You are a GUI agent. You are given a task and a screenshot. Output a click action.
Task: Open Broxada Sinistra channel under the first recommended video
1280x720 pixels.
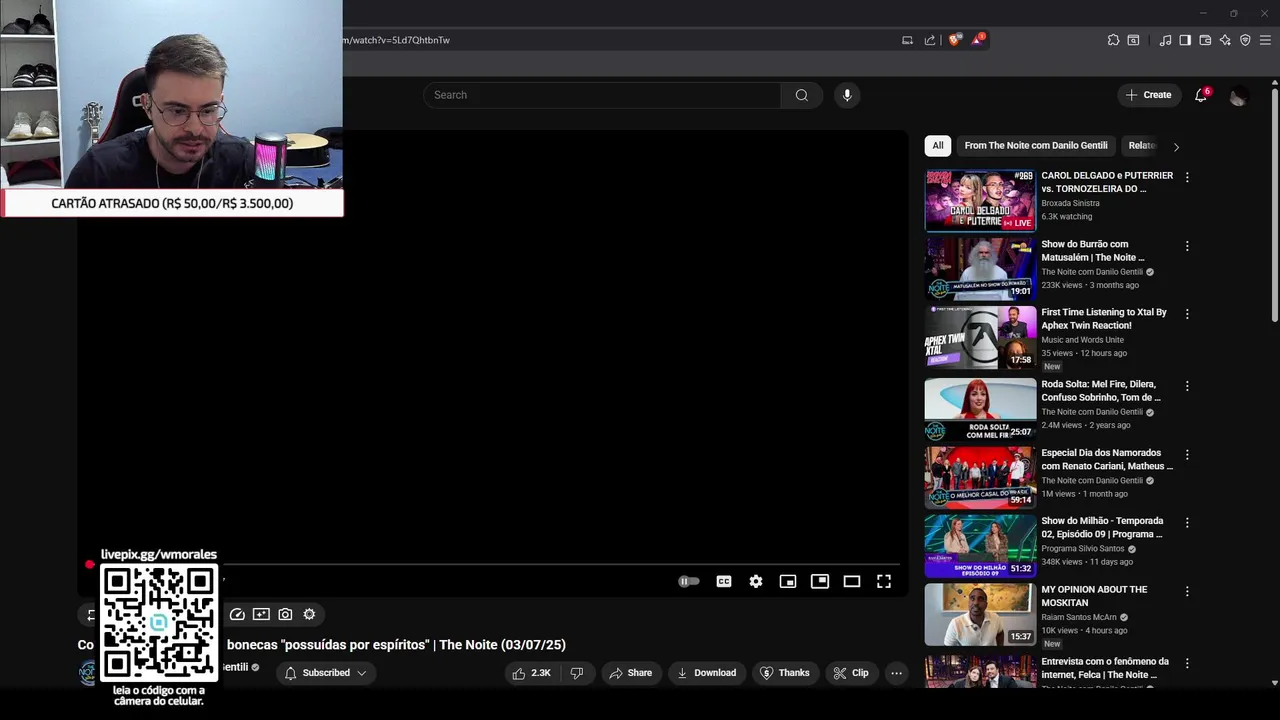[1070, 203]
